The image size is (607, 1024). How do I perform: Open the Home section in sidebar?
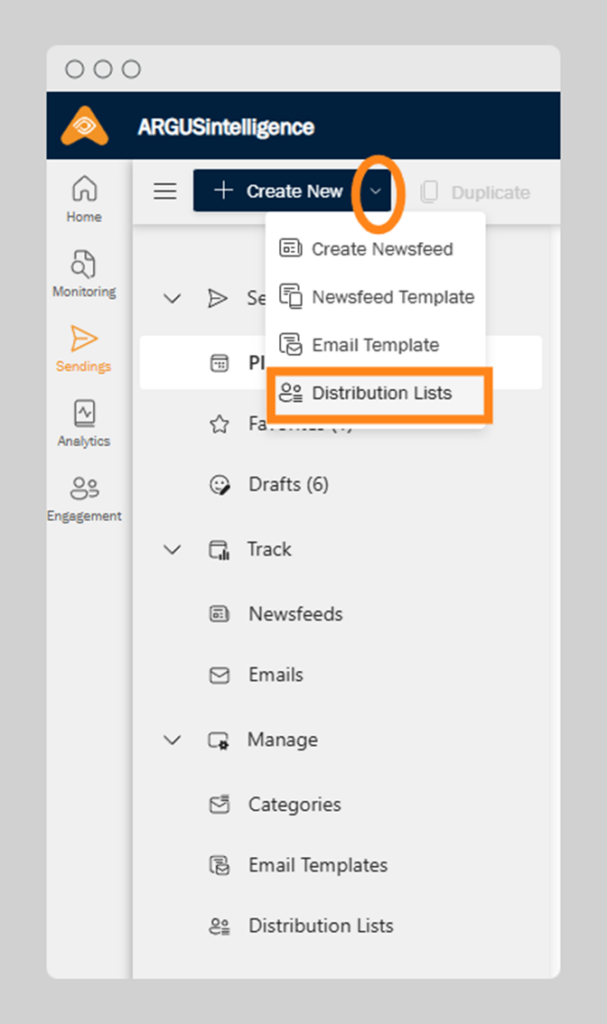(84, 198)
